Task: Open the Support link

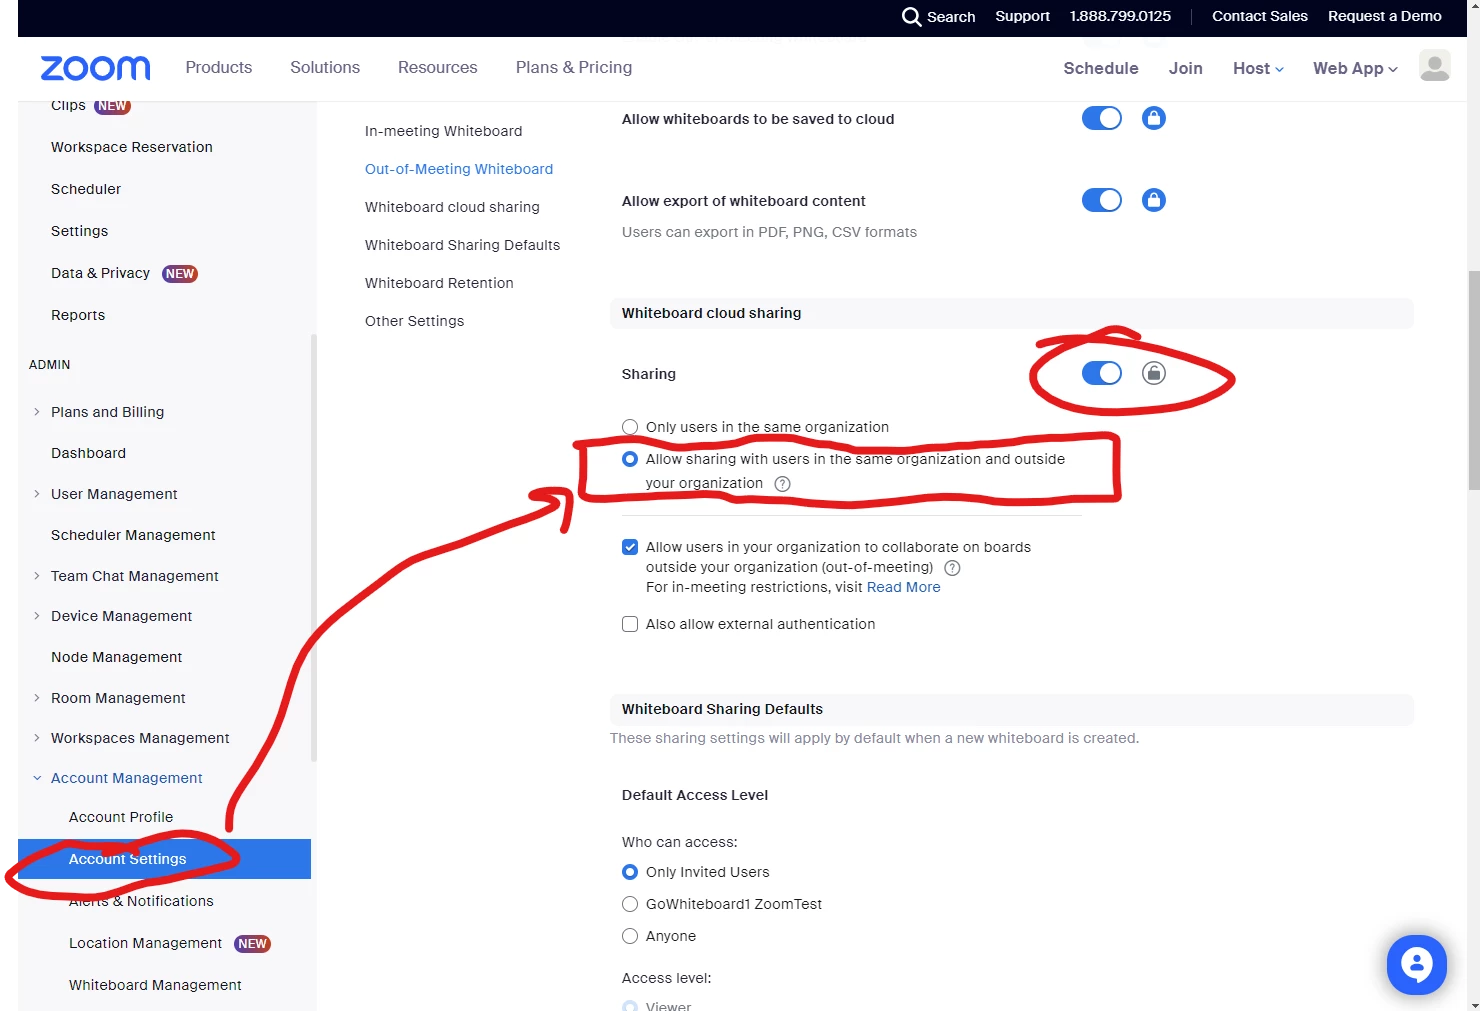Action: 1022,16
